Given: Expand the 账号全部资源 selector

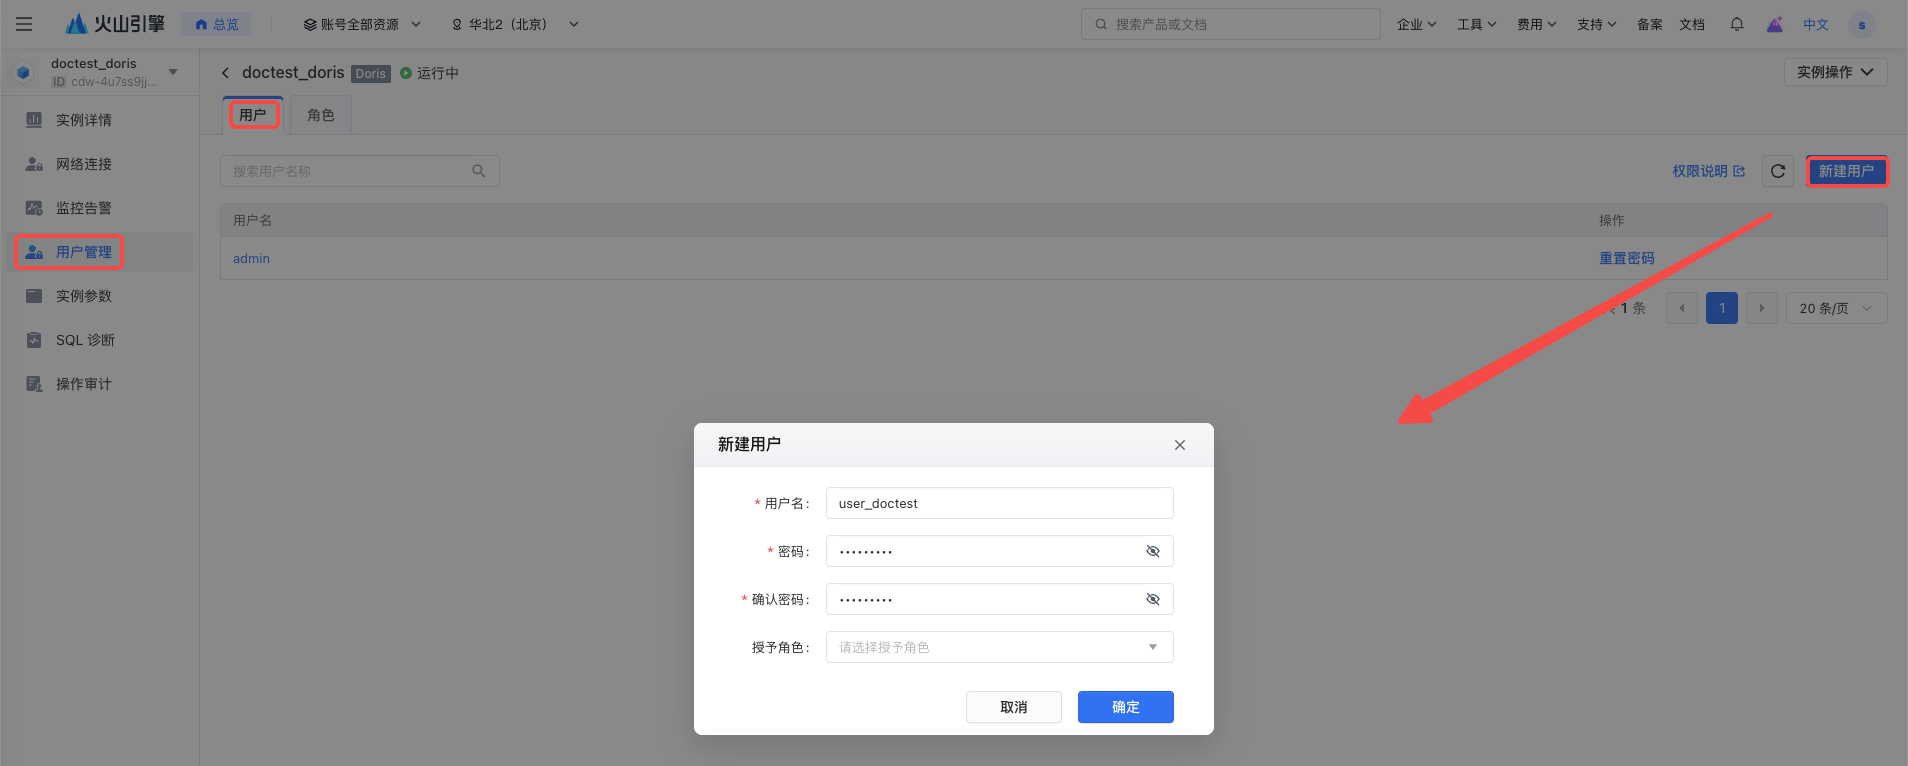Looking at the screenshot, I should 362,24.
